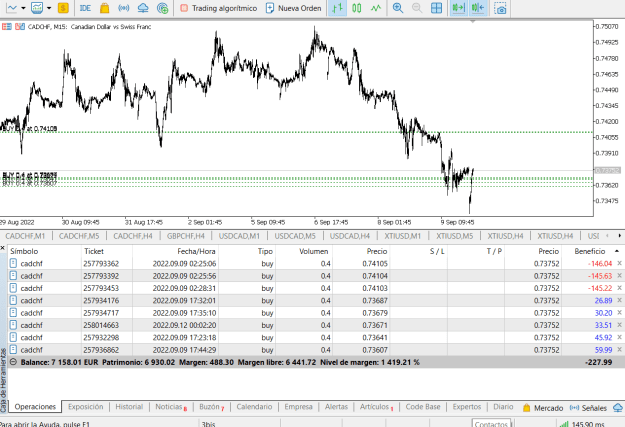625x427 pixels.
Task: Open Mercado from the bottom bar
Action: click(543, 408)
